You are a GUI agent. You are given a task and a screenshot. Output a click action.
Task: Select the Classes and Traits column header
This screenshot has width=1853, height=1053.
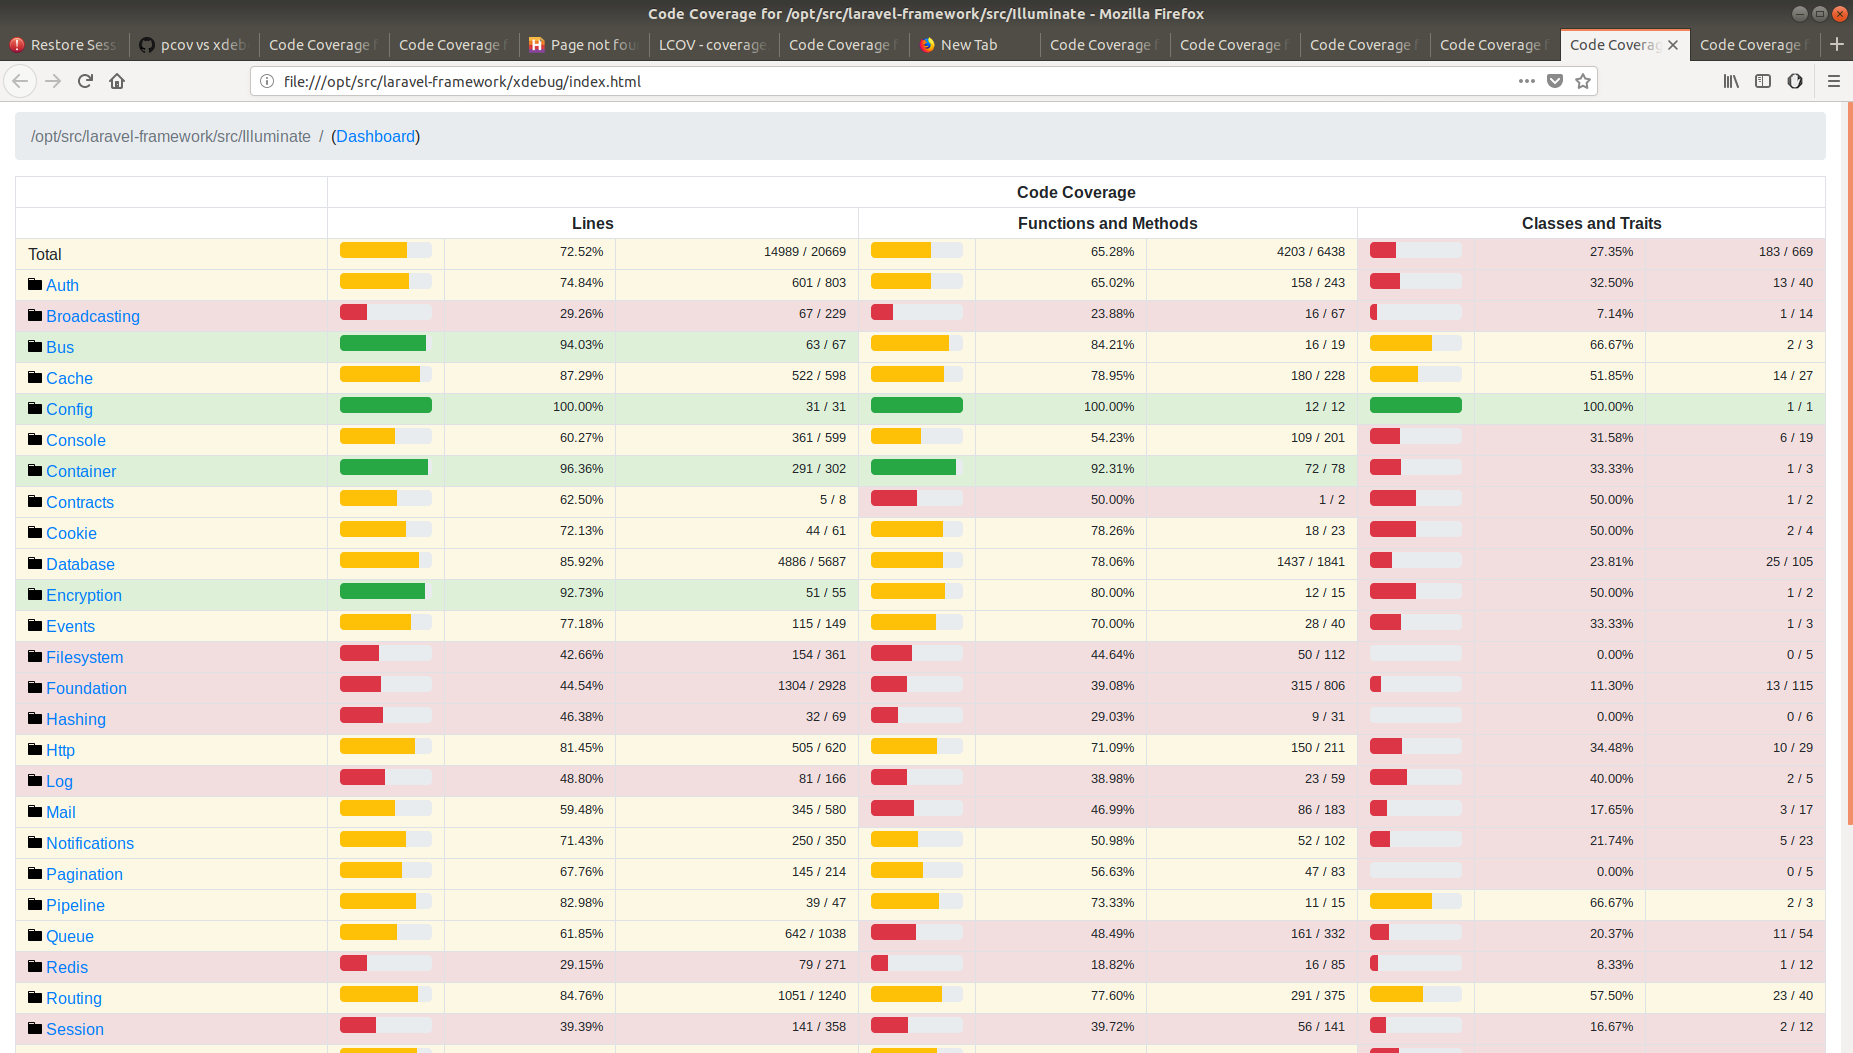(x=1591, y=223)
